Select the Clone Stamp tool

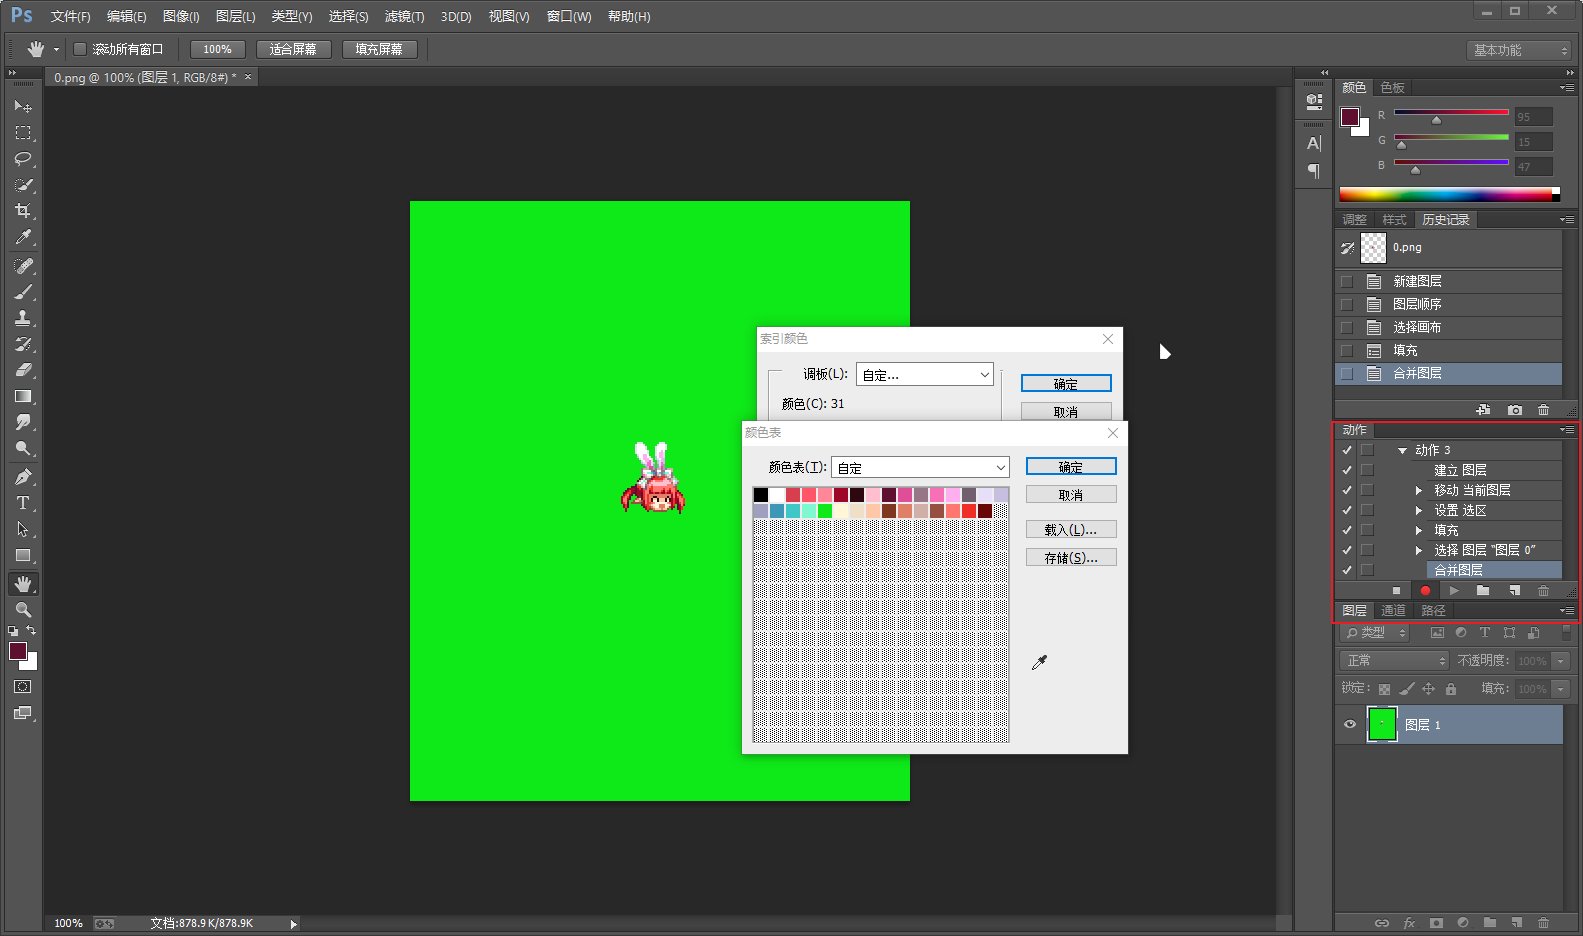[x=23, y=318]
